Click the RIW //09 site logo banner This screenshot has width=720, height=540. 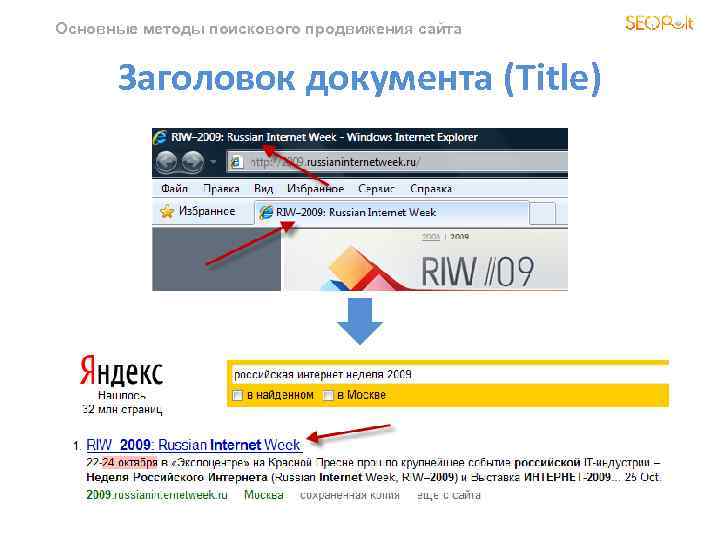[x=478, y=271]
